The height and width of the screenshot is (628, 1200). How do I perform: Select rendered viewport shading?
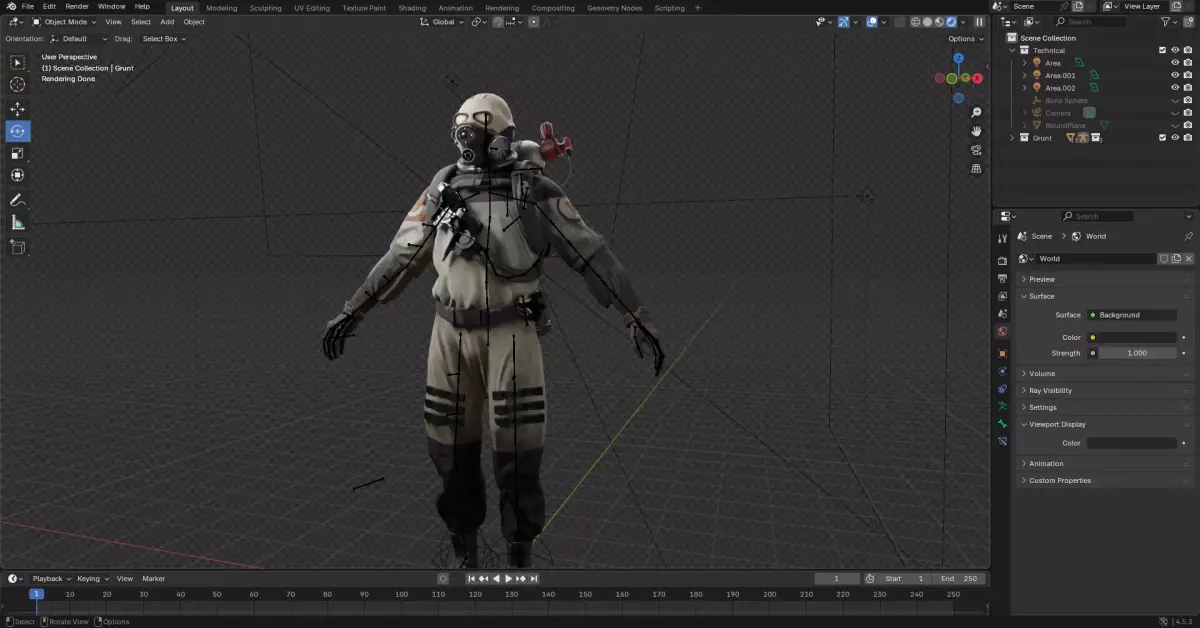pos(951,22)
